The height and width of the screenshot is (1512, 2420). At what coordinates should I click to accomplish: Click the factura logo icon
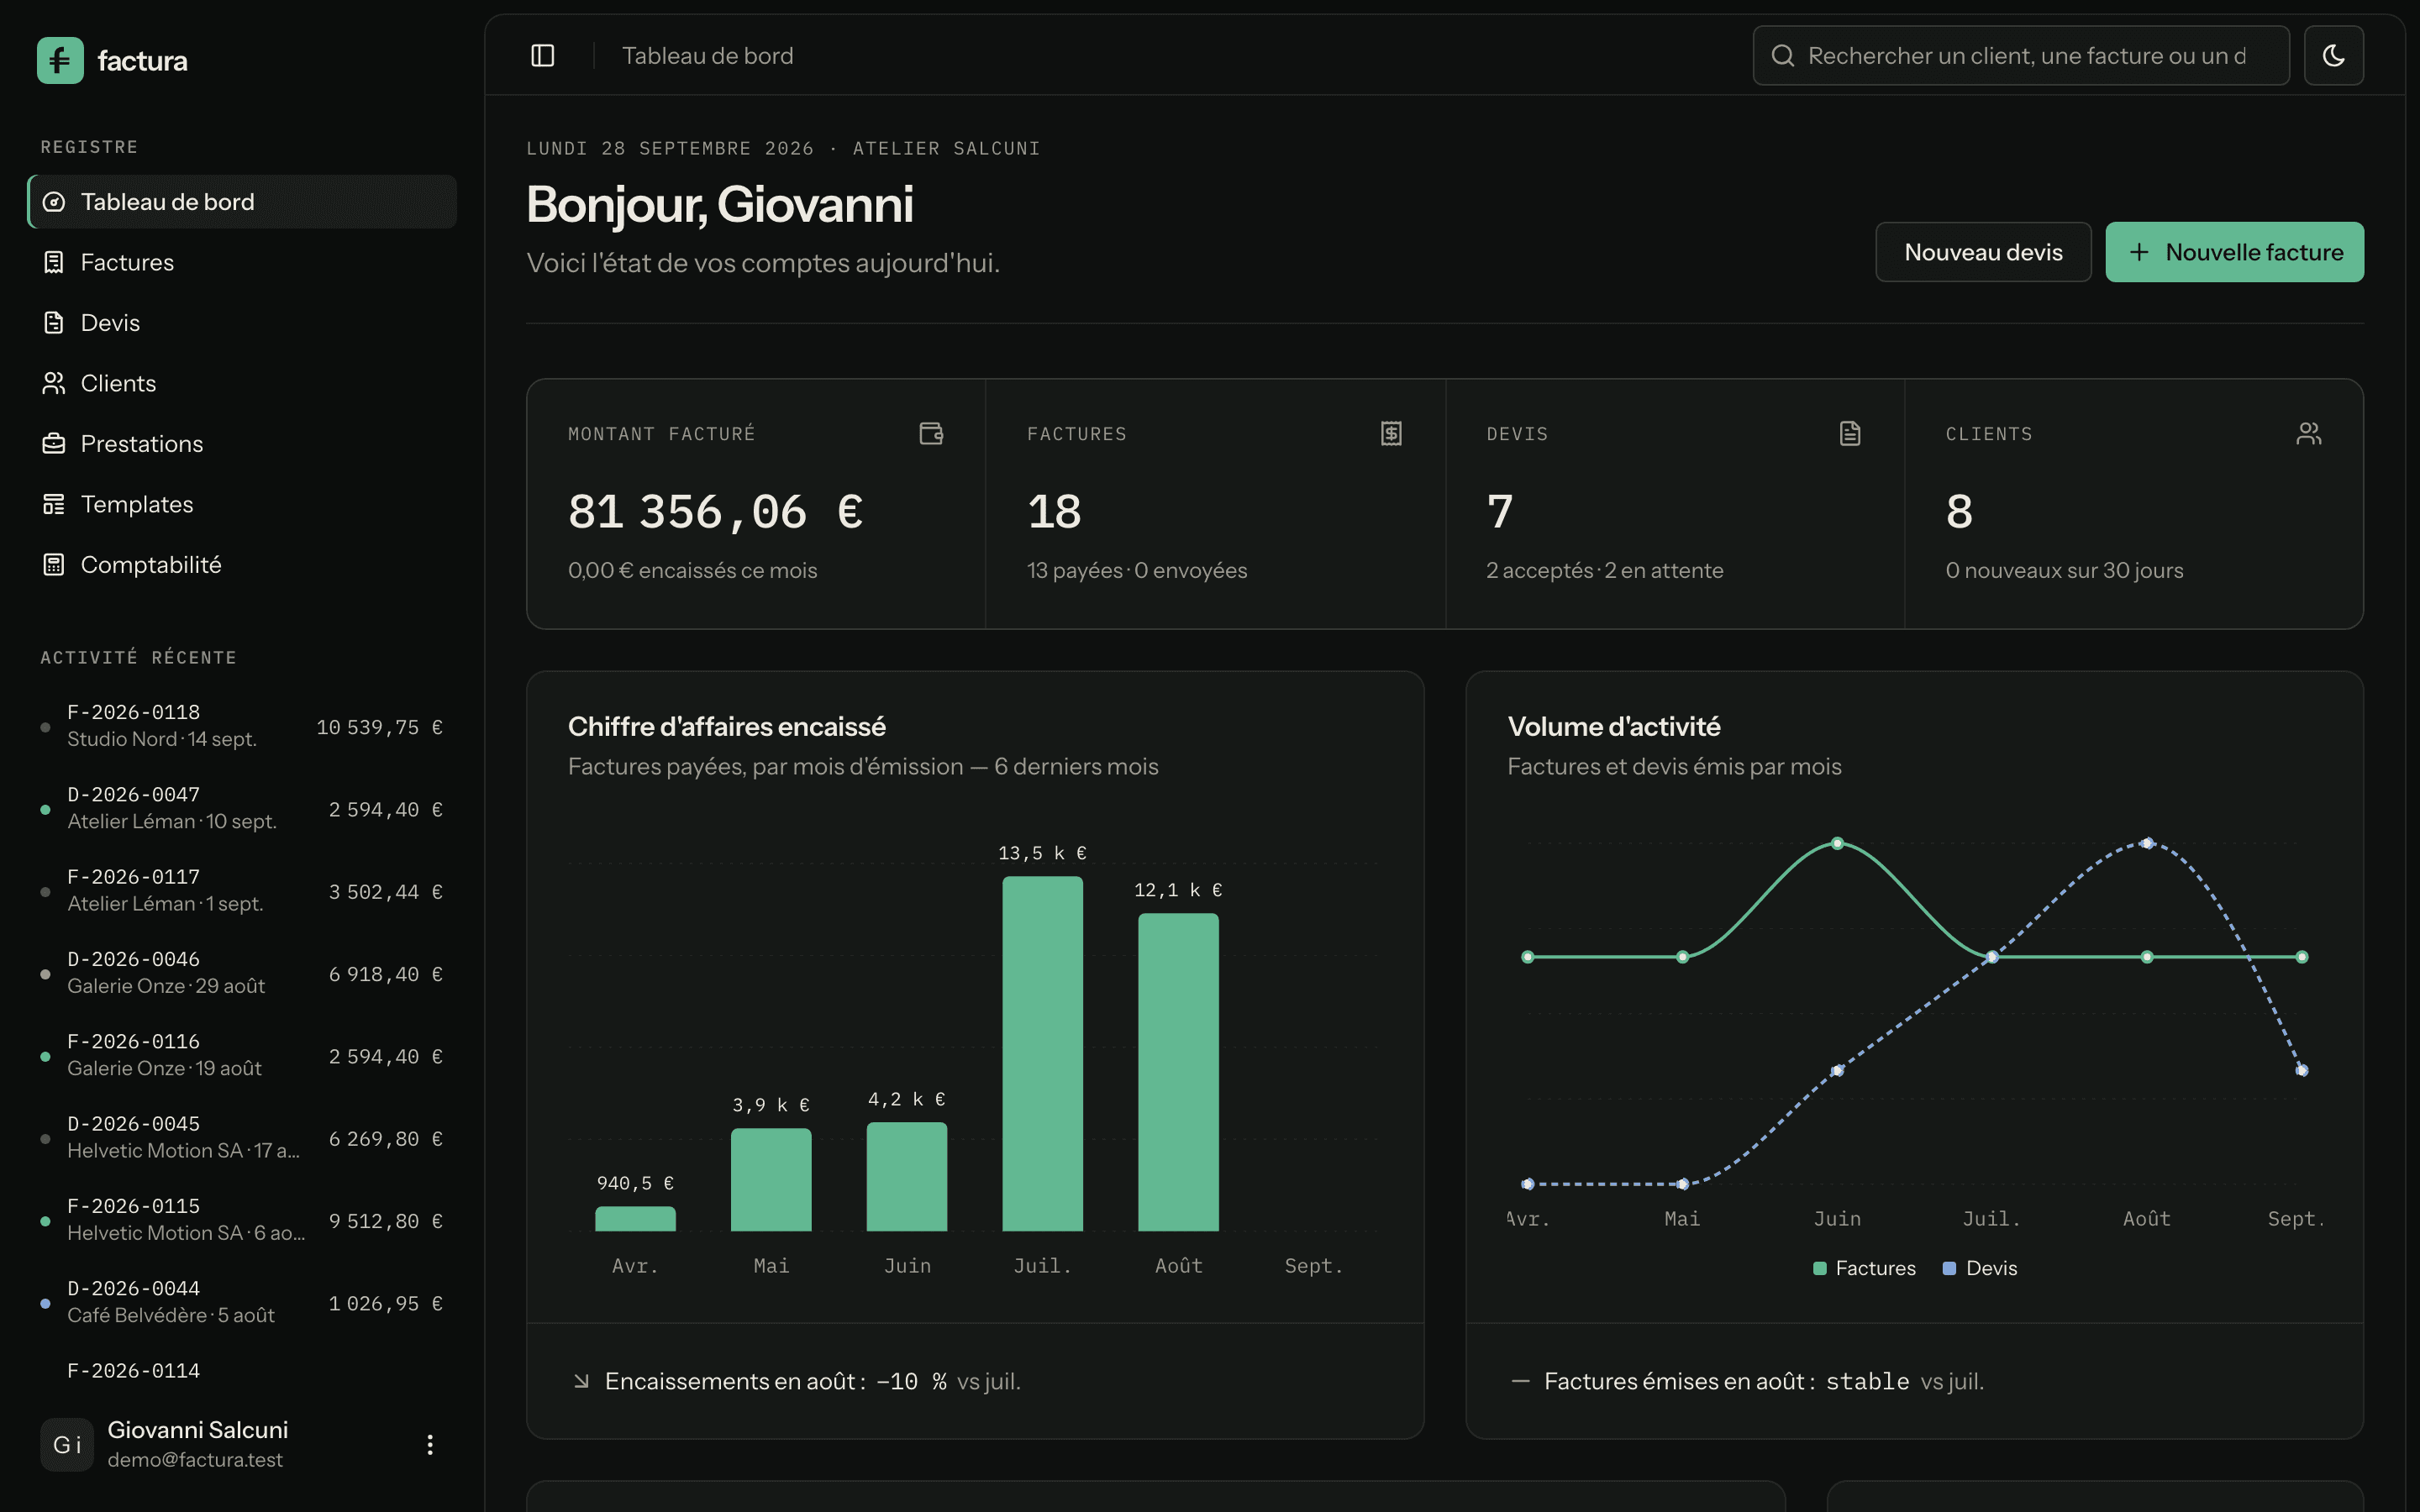coord(60,61)
